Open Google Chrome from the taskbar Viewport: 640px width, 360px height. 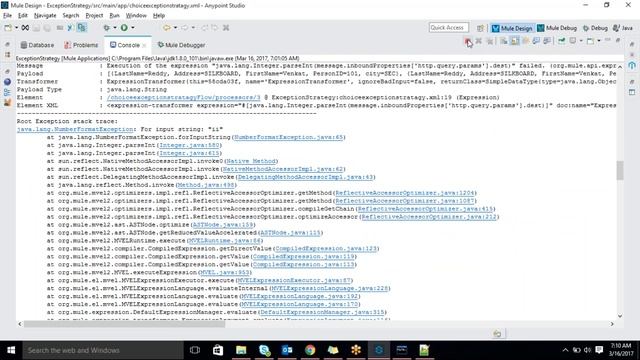(x=310, y=350)
